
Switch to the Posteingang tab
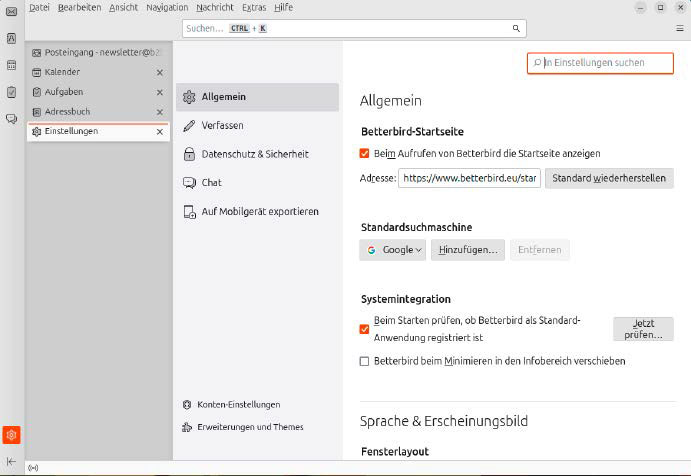tap(98, 52)
